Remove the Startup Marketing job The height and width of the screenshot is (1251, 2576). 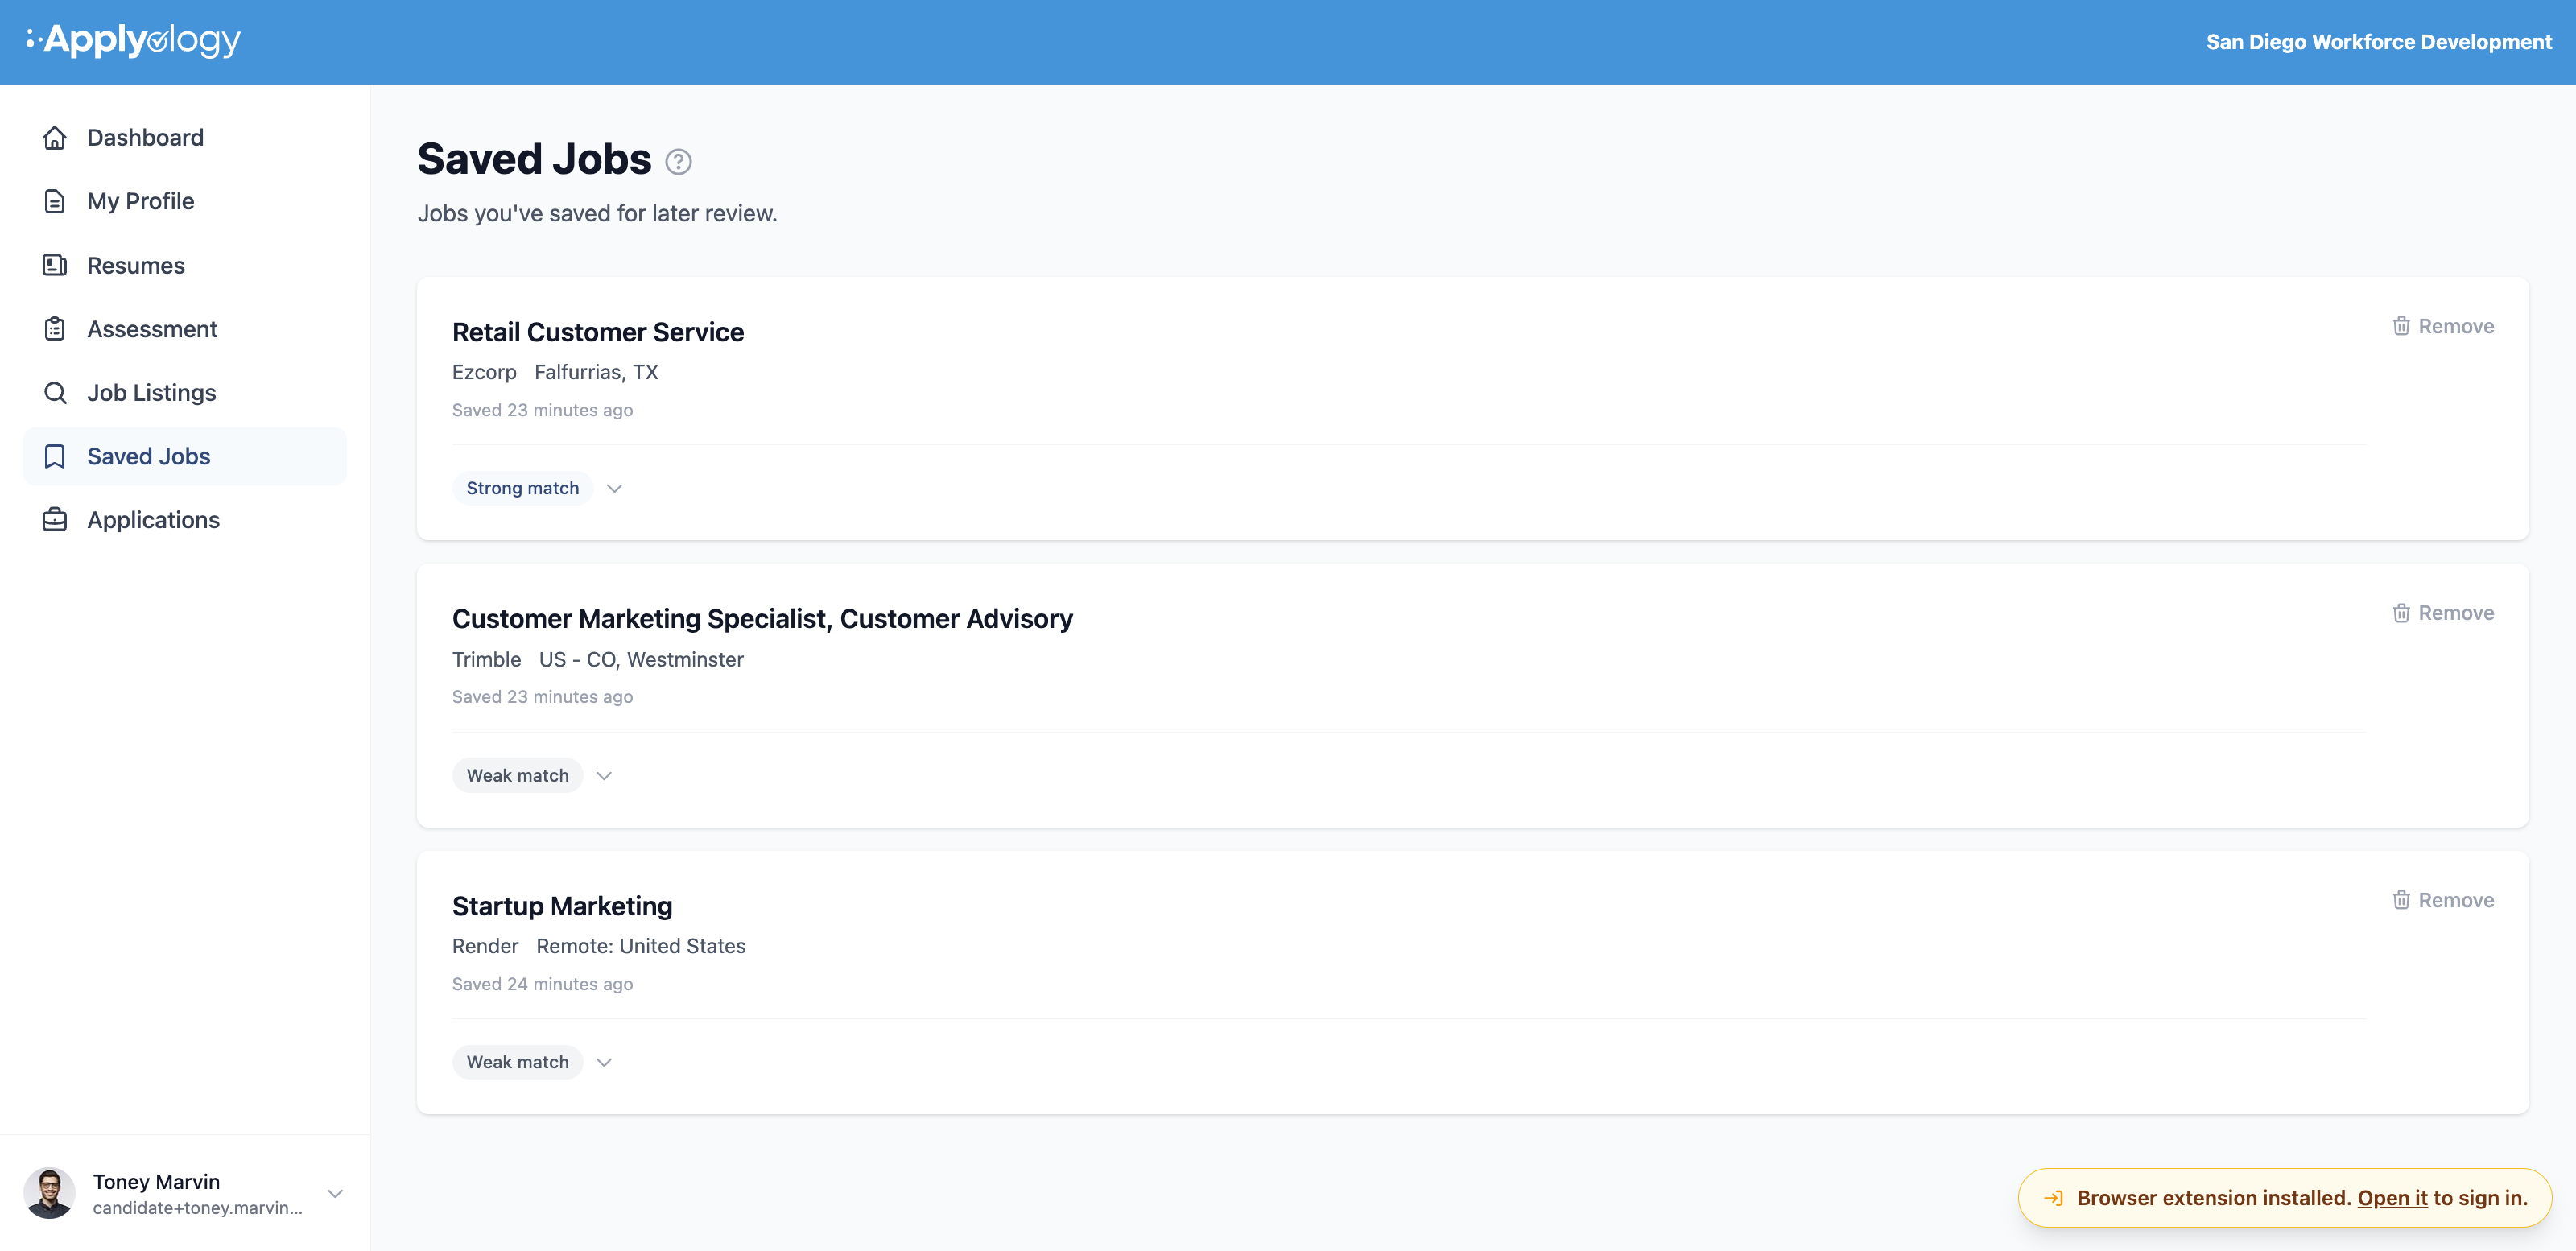pyautogui.click(x=2443, y=900)
